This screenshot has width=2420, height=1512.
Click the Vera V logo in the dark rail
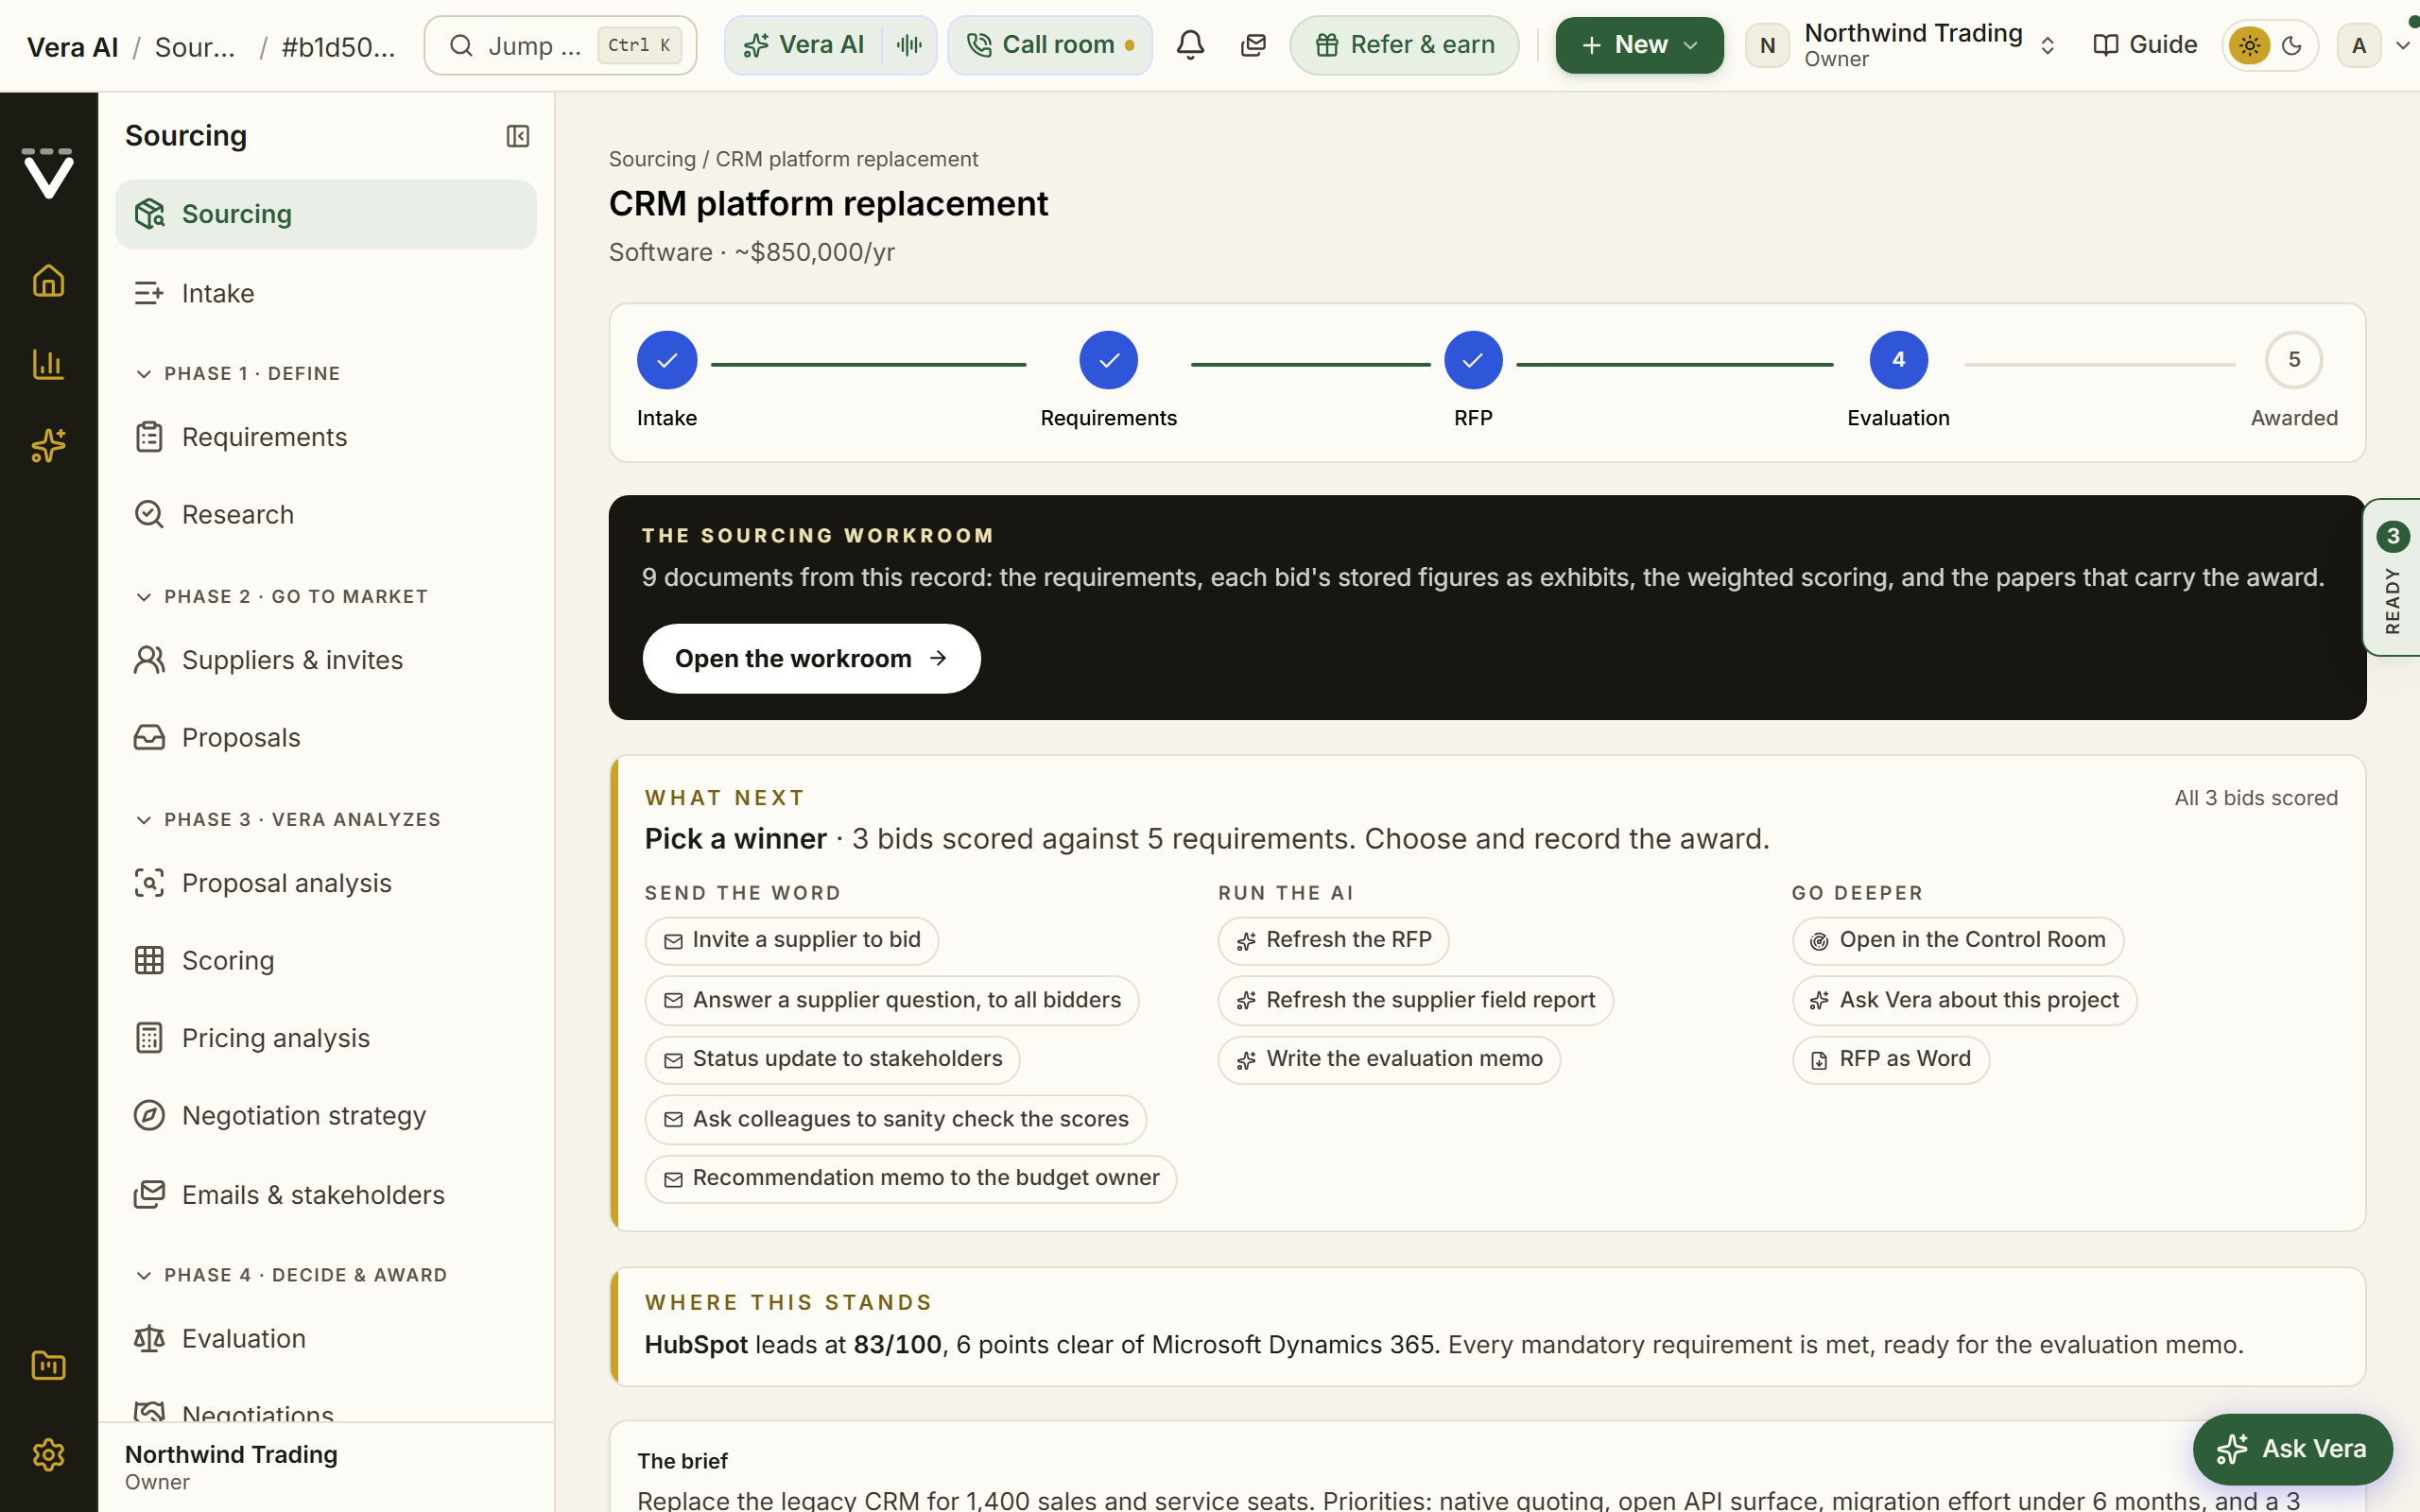click(x=48, y=173)
